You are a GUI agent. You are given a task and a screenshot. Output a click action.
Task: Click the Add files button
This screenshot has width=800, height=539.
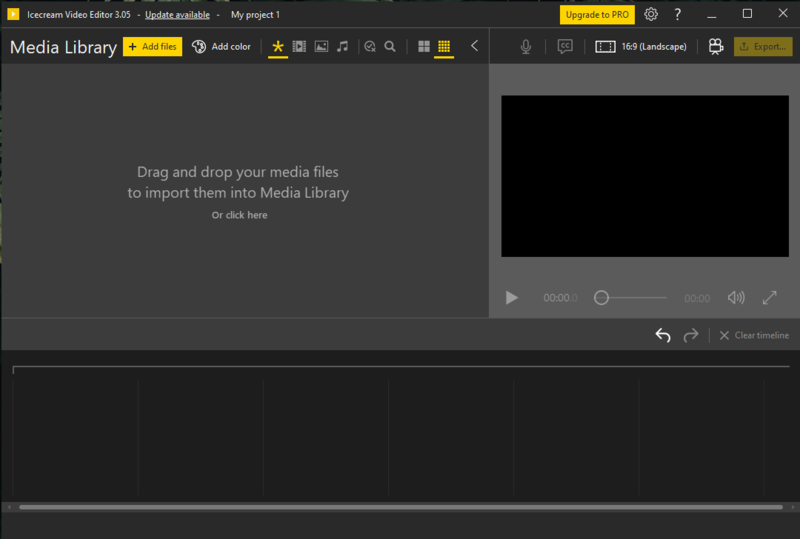[152, 46]
